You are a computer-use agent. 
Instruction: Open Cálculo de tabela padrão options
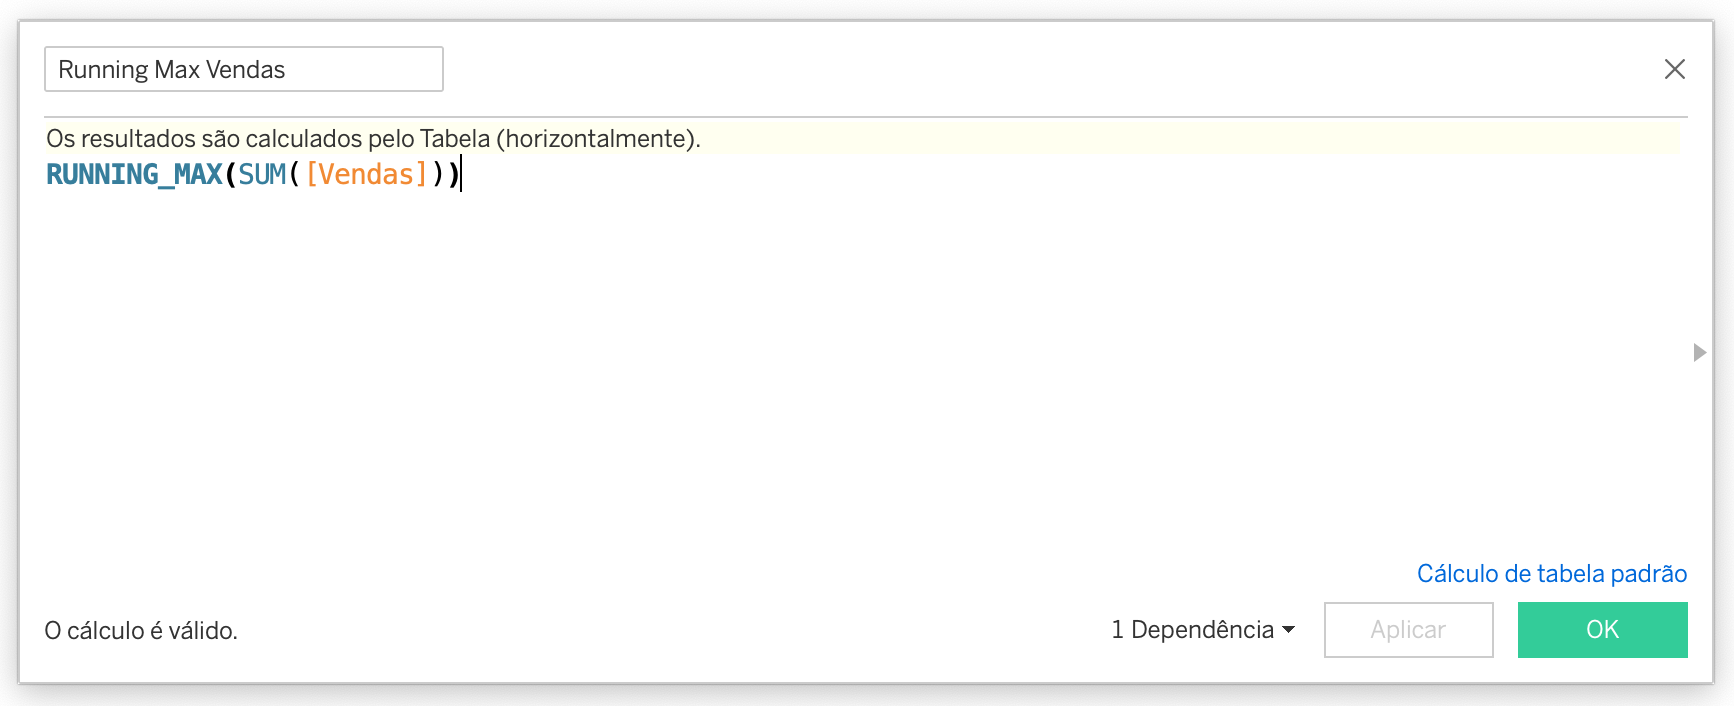(1551, 573)
